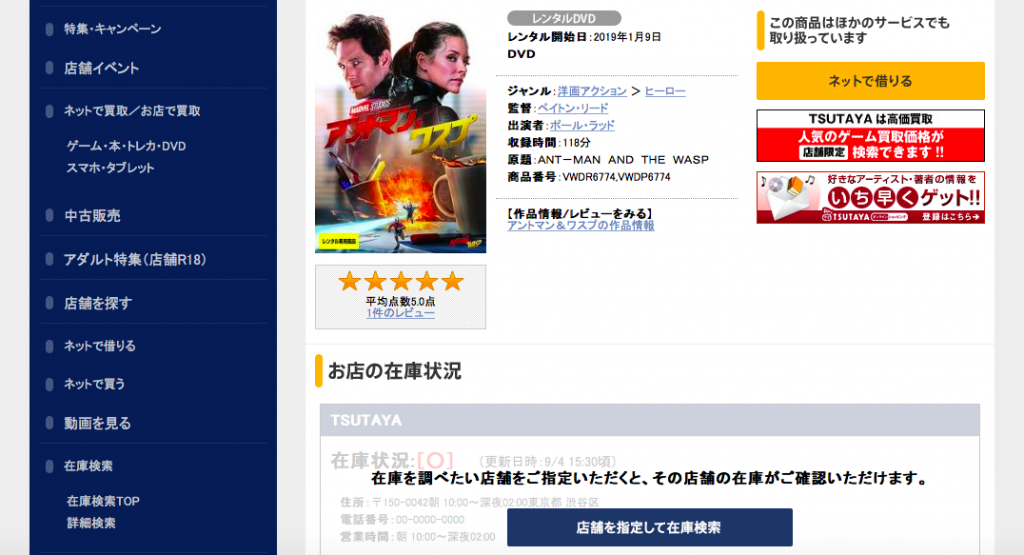Image resolution: width=1024 pixels, height=555 pixels.
Task: Follow the ヒーロー genre link
Action: tap(665, 91)
